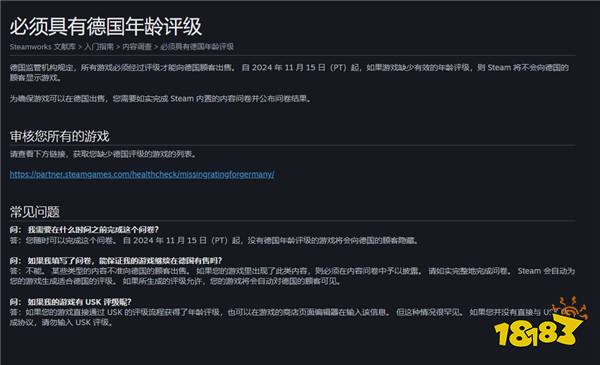Click the 常见问题 heading

point(34,212)
